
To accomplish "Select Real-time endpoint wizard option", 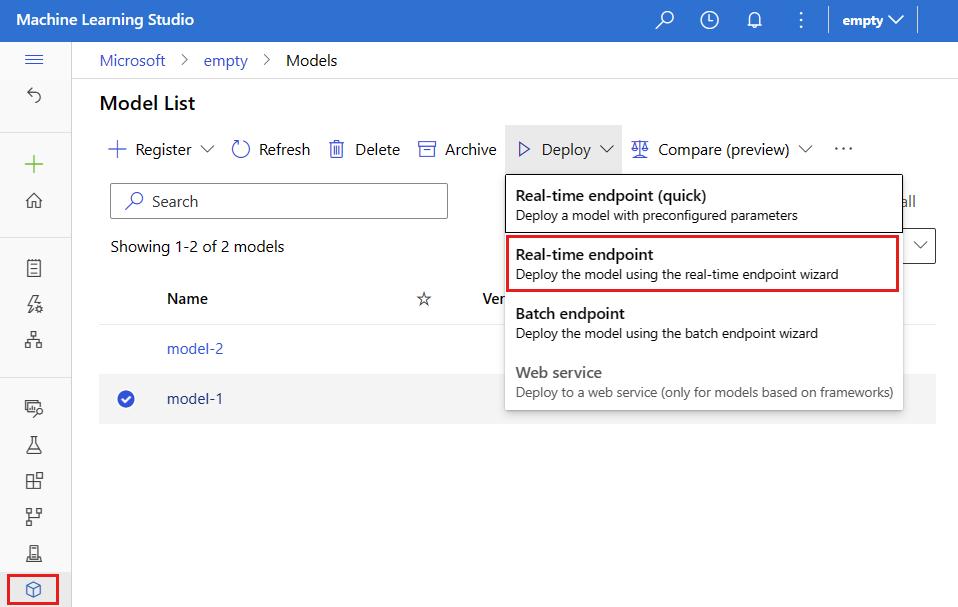I will 703,264.
